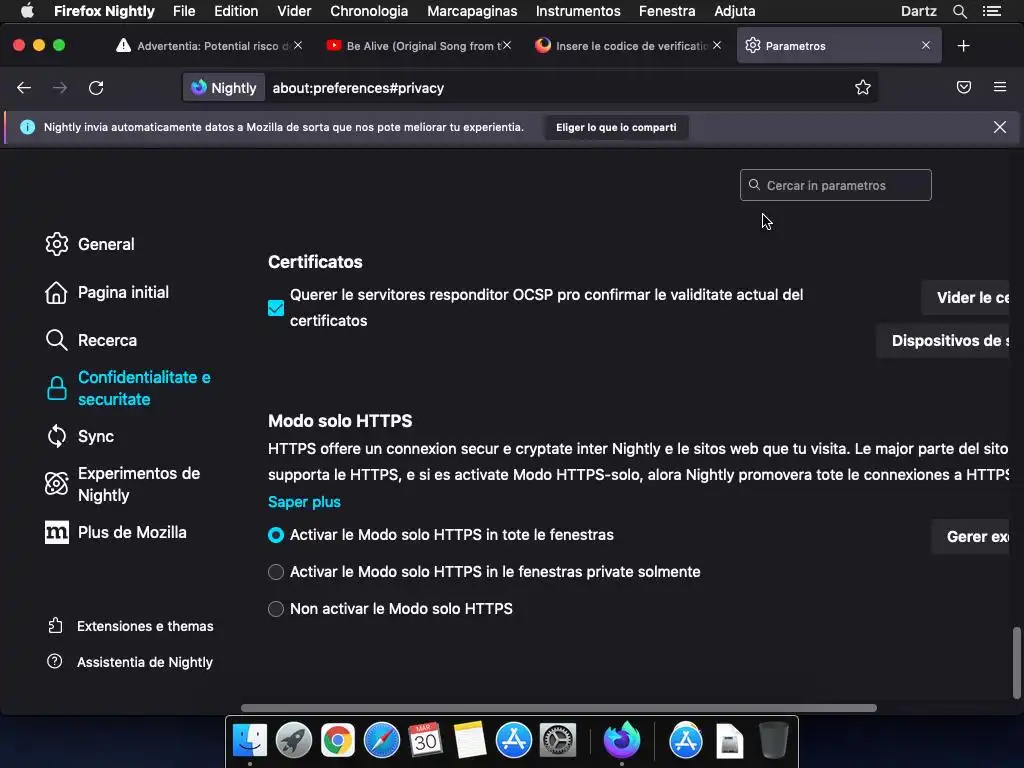
Task: Open the File menu
Action: coord(184,11)
